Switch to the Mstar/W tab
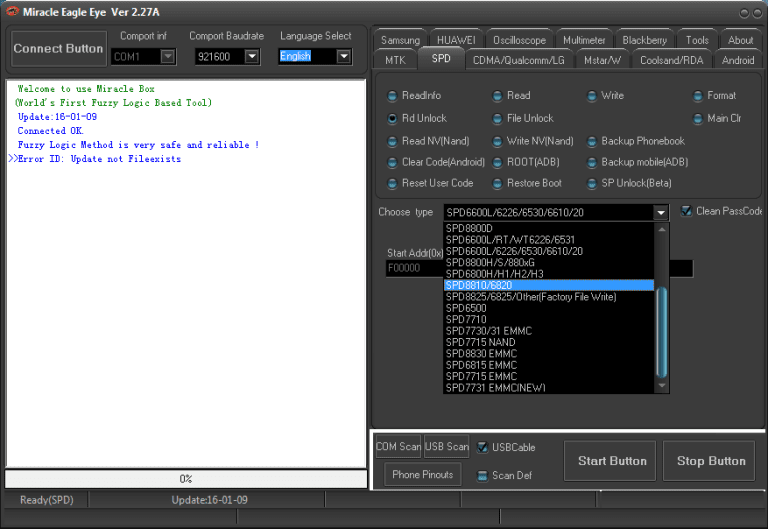The height and width of the screenshot is (529, 768). (x=602, y=60)
